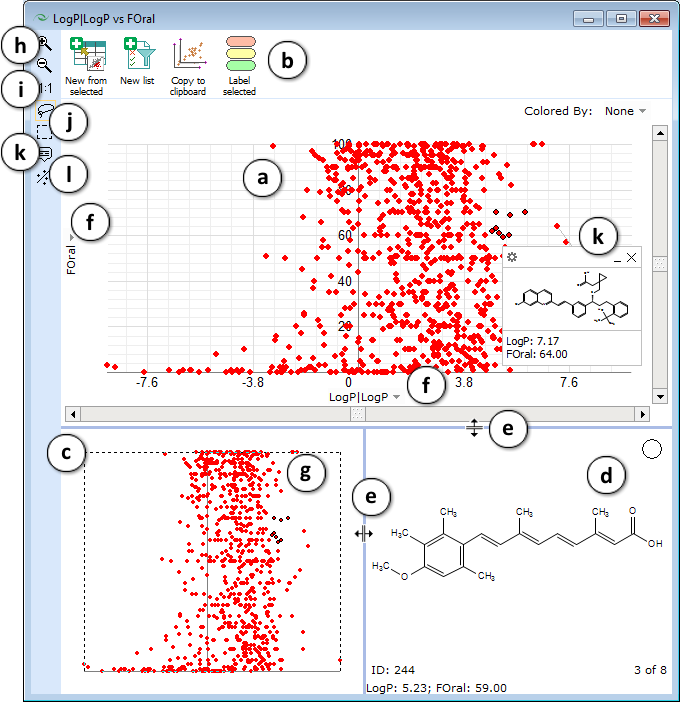Toggle the circle marker in molecule panel
Screen dimensions: 680x702
651,450
